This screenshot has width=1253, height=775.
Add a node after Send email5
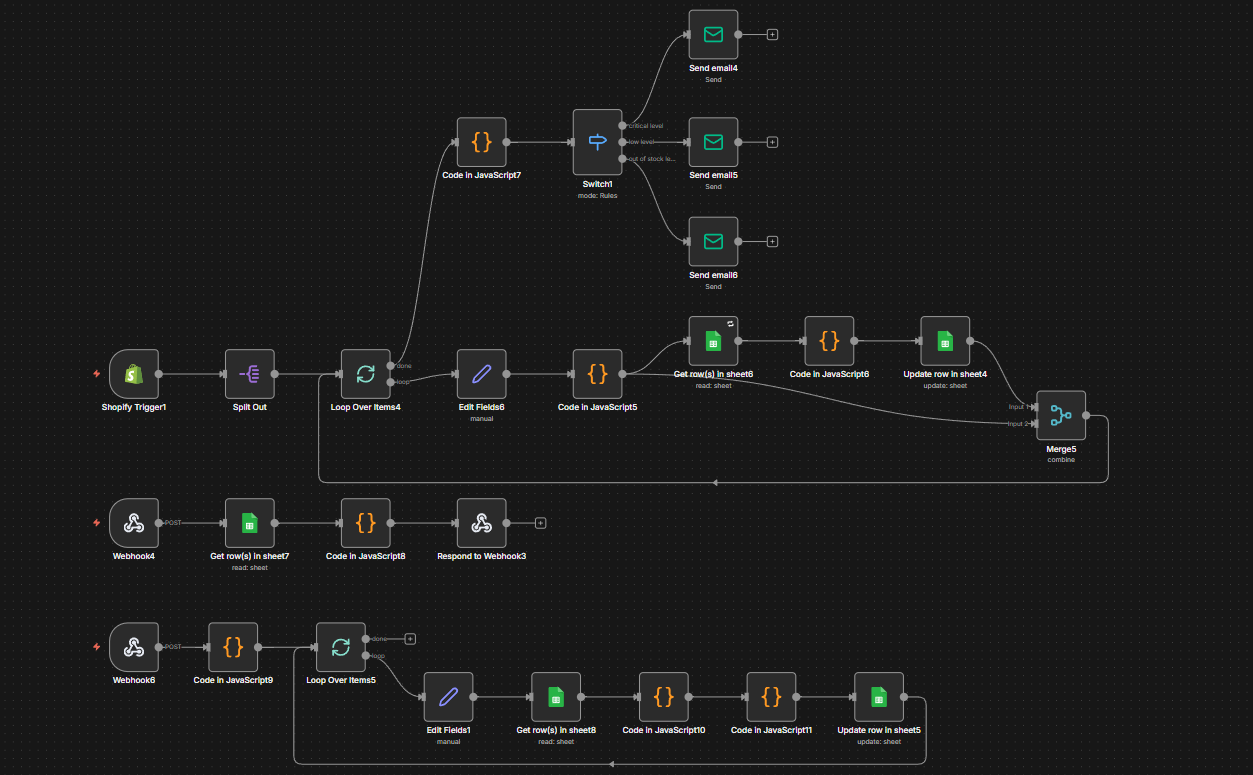point(772,142)
